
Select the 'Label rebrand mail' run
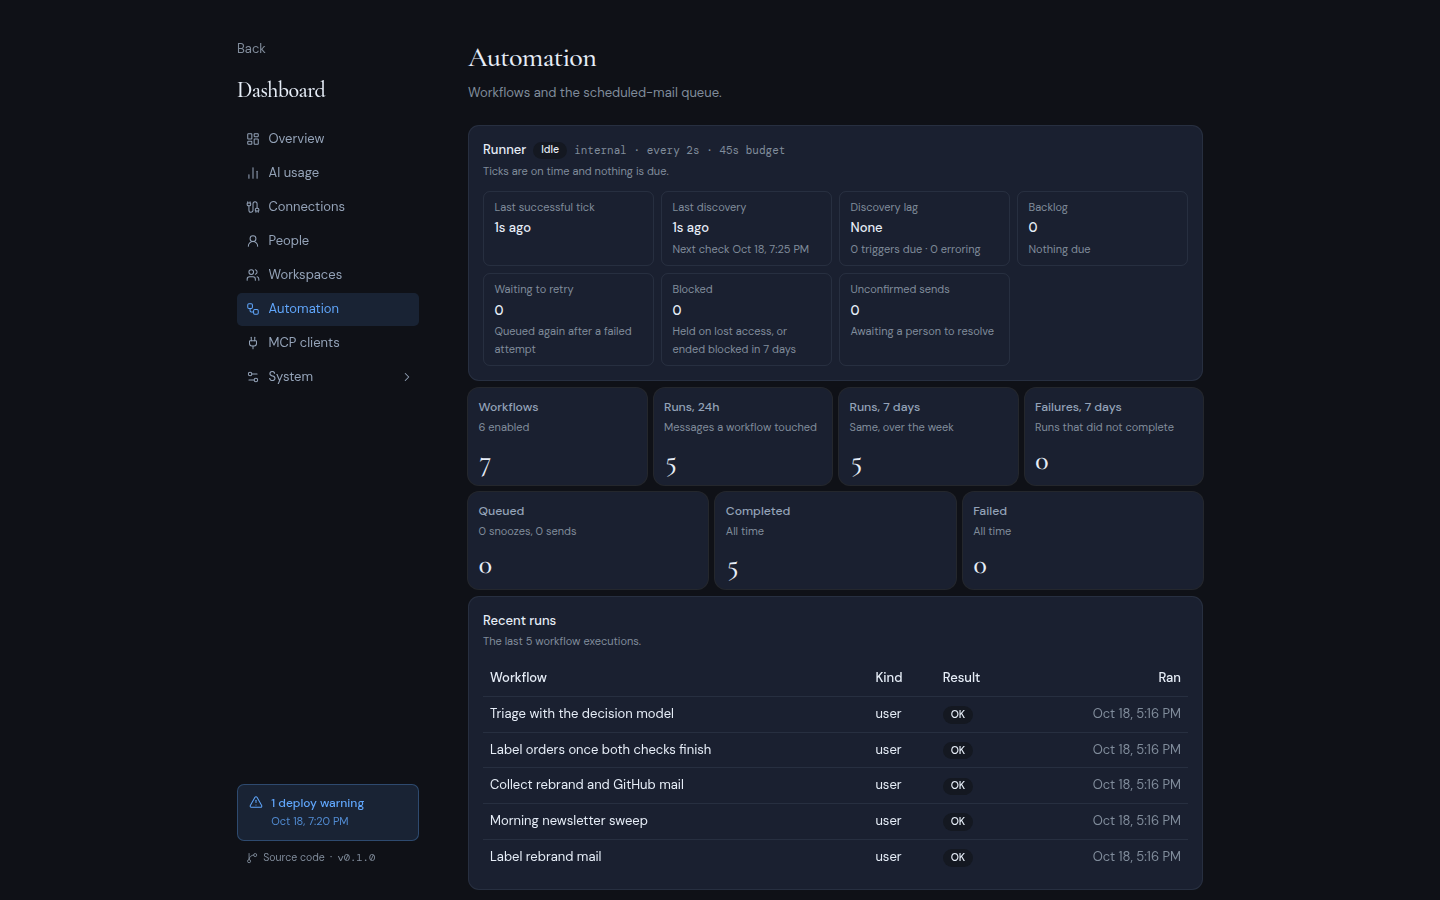coord(835,857)
